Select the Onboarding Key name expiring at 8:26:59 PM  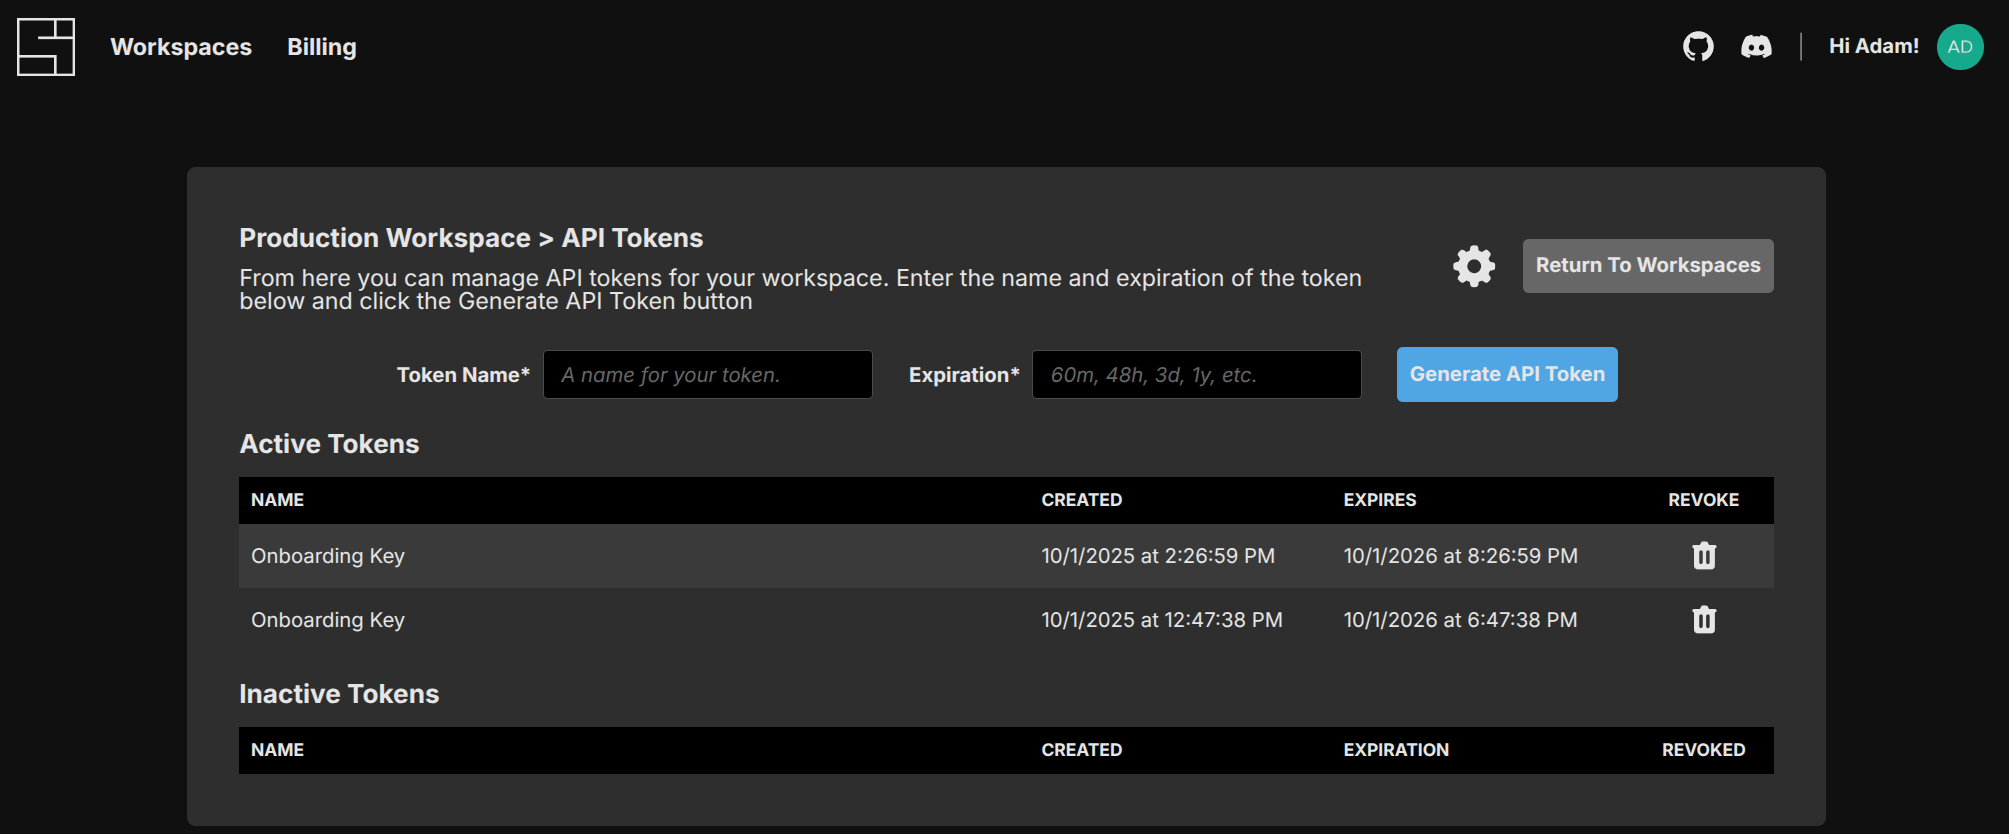(328, 556)
